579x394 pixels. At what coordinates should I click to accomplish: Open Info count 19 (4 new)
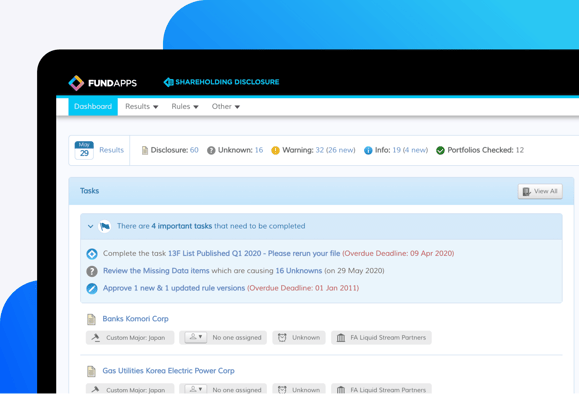click(x=410, y=150)
